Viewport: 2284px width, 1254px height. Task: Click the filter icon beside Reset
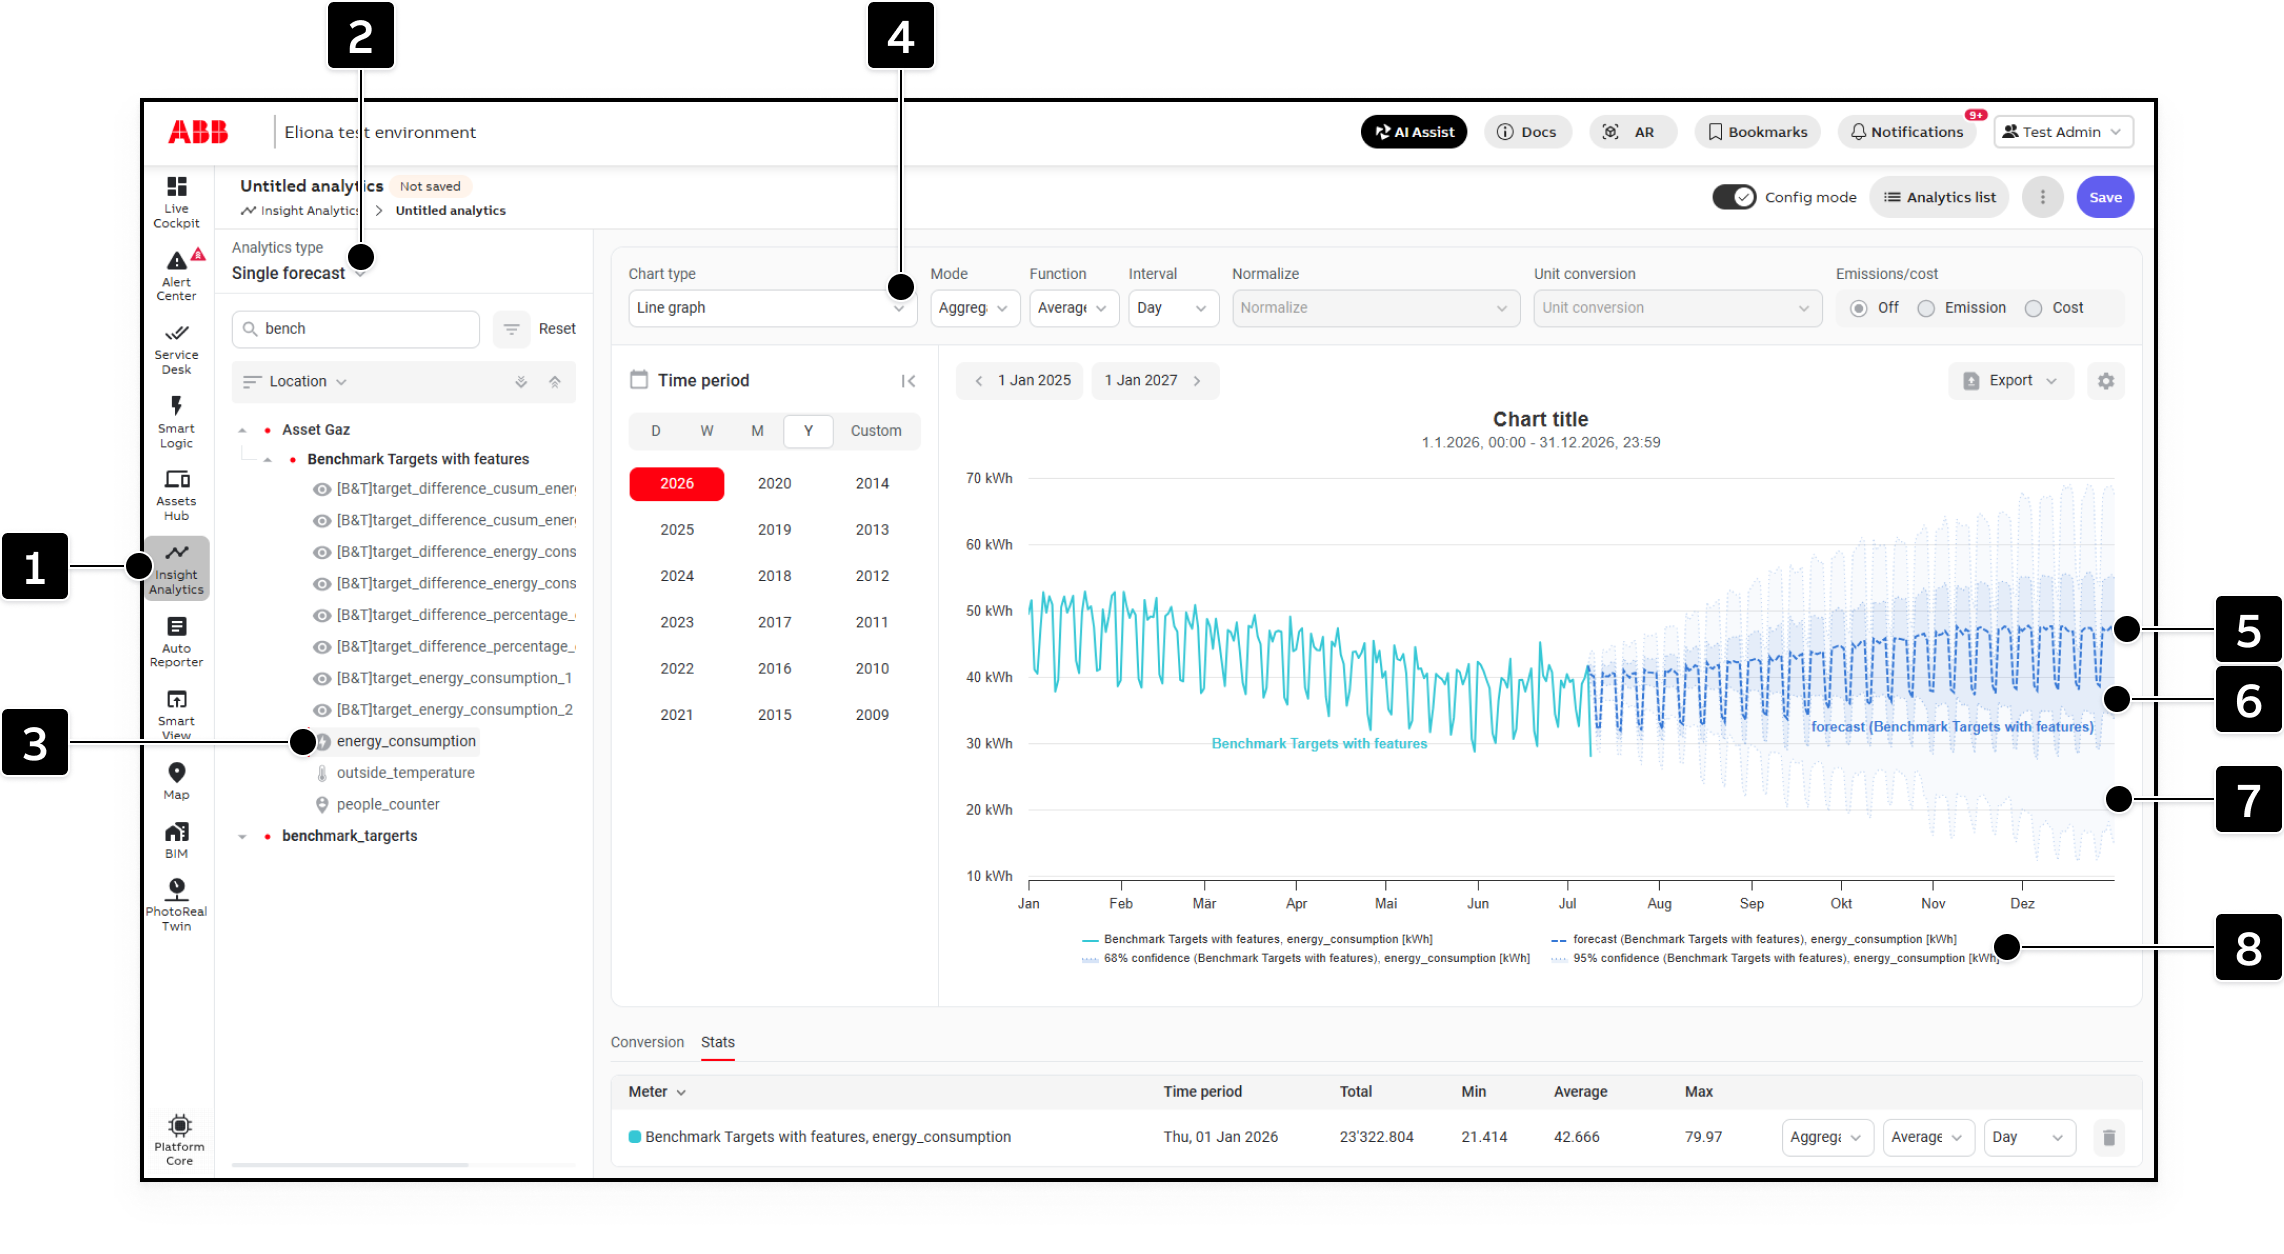coord(511,329)
